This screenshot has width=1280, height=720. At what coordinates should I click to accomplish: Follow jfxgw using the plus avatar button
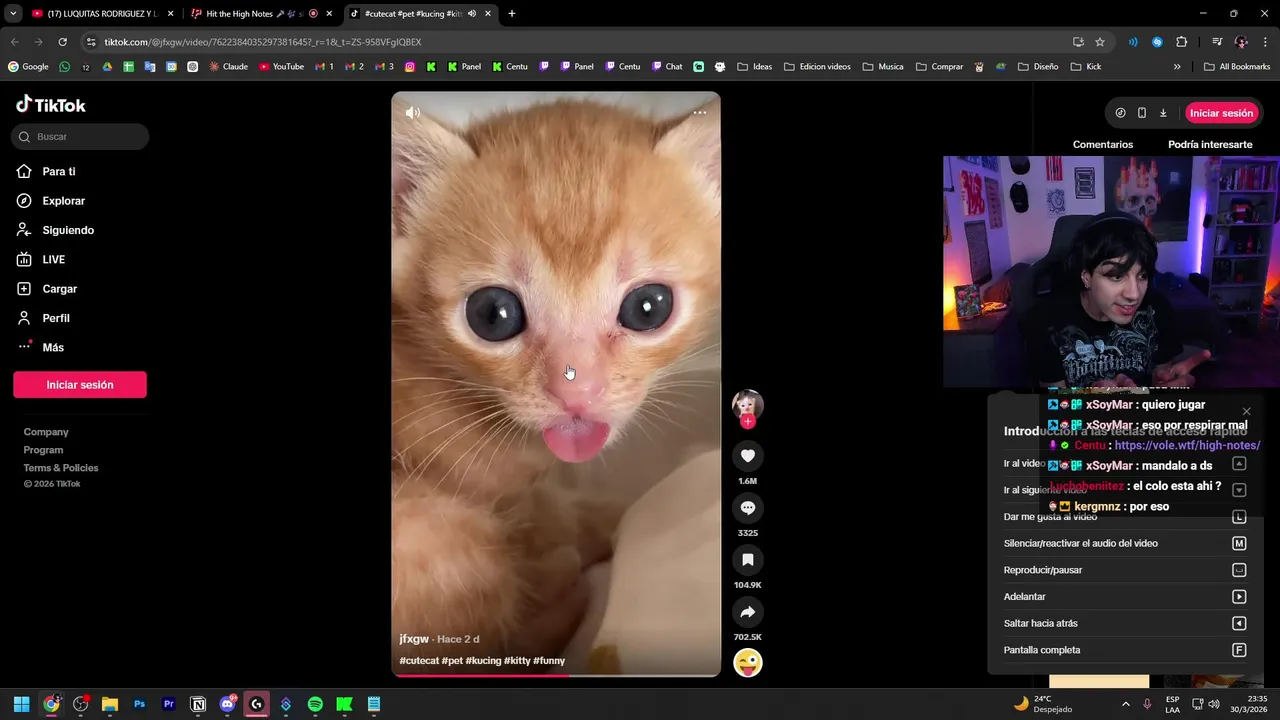coord(747,421)
